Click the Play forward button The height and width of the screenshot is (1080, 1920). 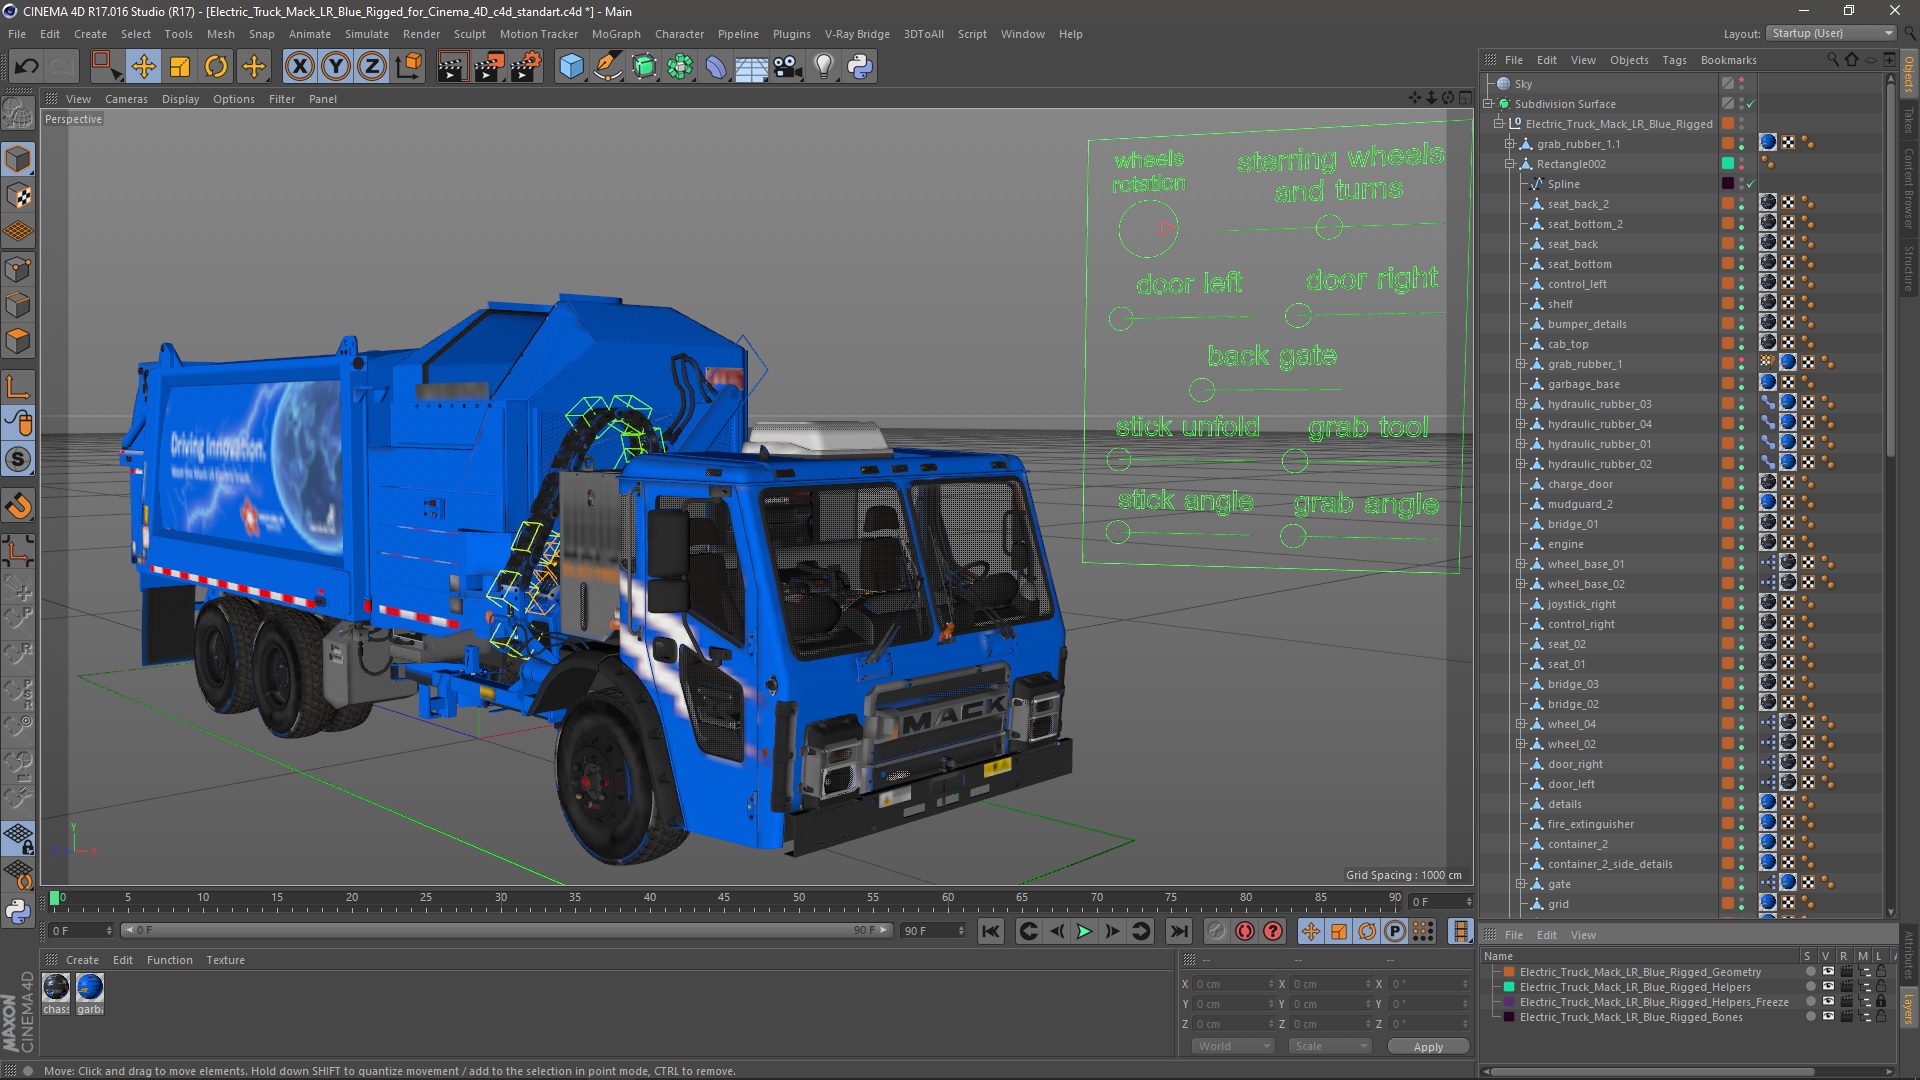tap(1084, 931)
